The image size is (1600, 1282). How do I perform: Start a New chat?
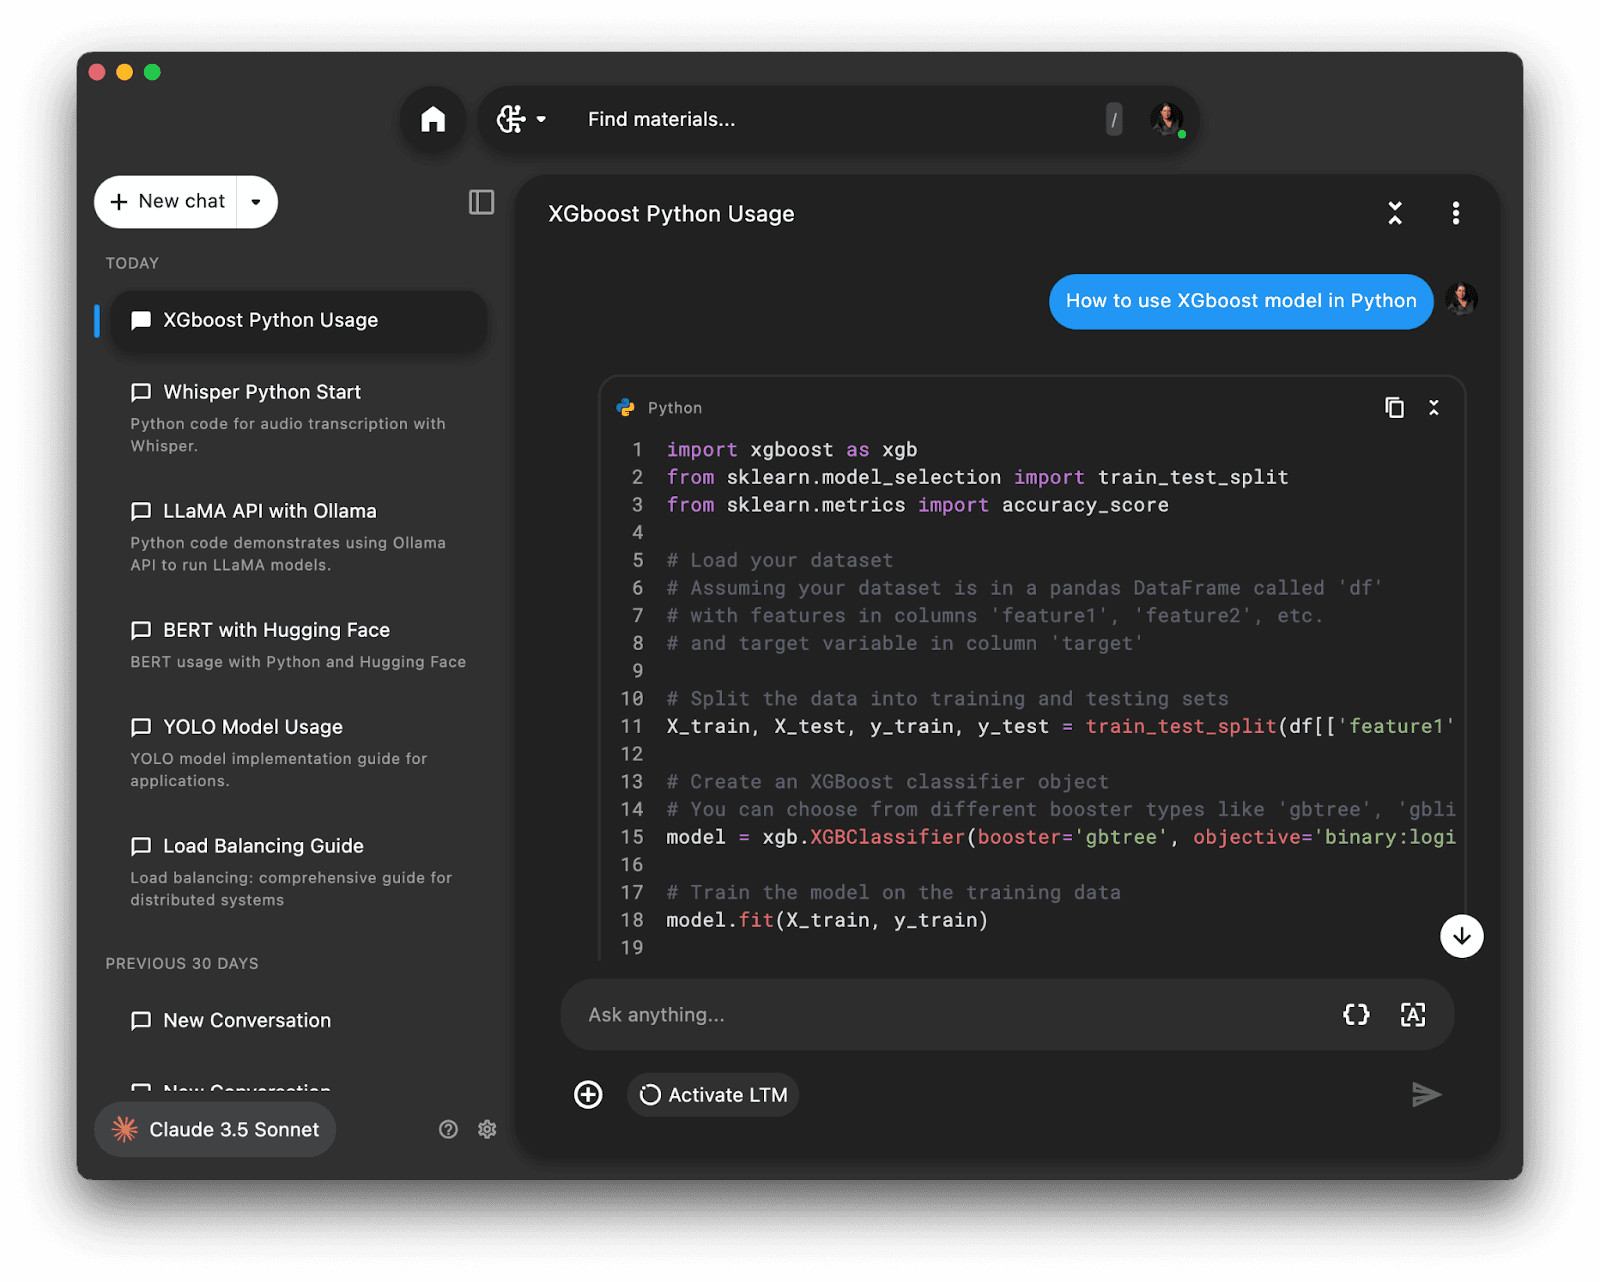(167, 202)
